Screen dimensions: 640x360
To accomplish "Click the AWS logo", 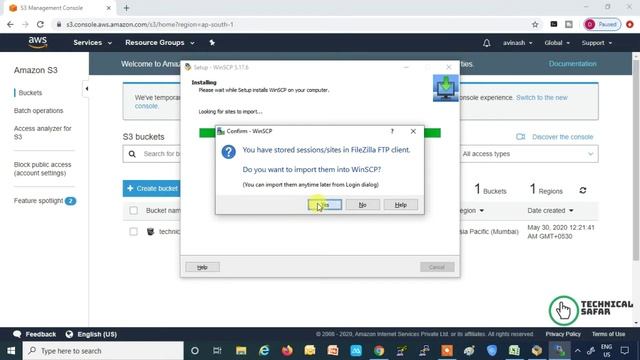I will point(38,42).
